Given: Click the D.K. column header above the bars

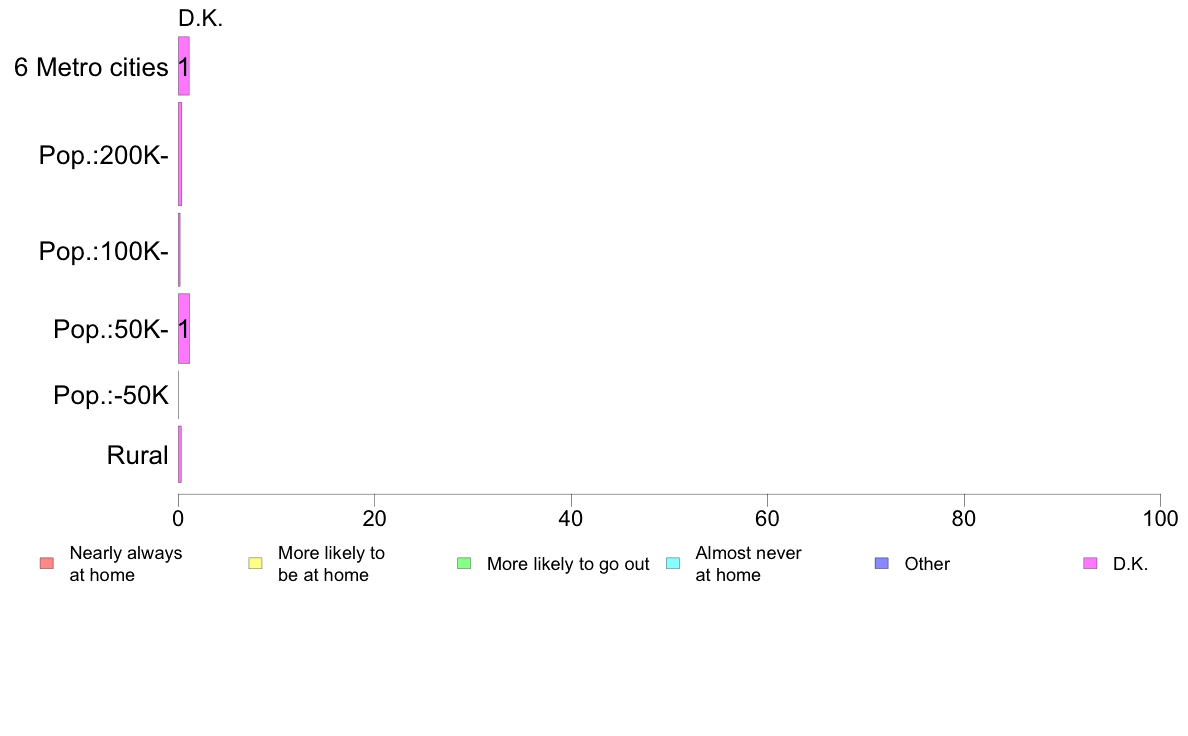Looking at the screenshot, I should pos(200,18).
